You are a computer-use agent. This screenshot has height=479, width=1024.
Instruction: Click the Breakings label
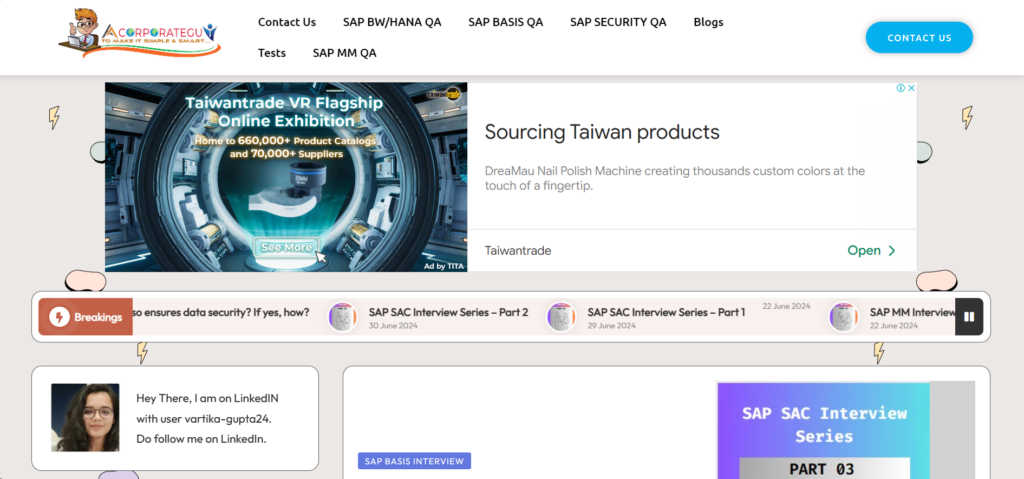[x=98, y=317]
